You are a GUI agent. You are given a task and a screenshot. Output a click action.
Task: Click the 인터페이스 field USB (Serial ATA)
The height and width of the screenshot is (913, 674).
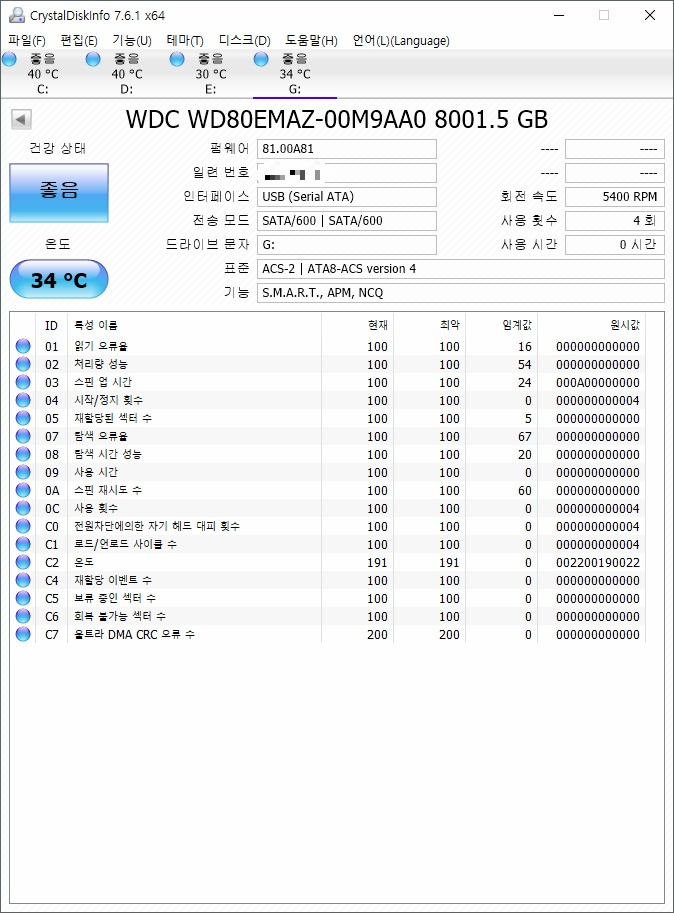pos(347,197)
